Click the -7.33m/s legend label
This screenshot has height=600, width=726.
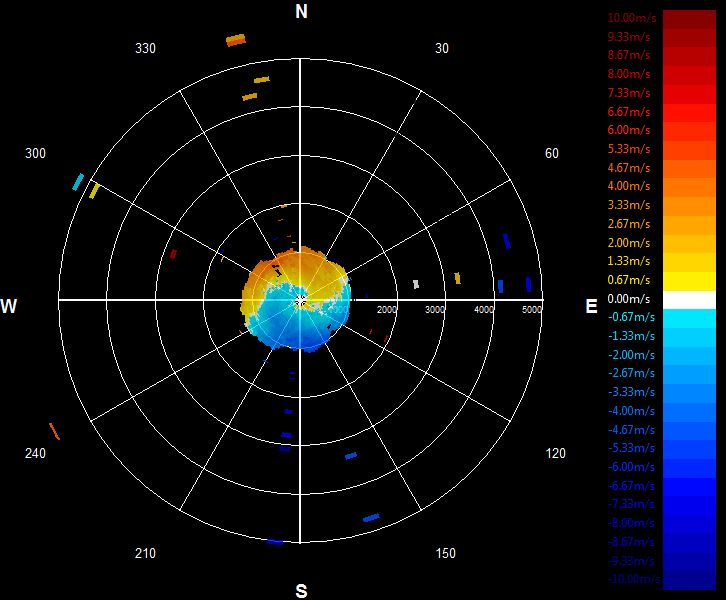(631, 504)
